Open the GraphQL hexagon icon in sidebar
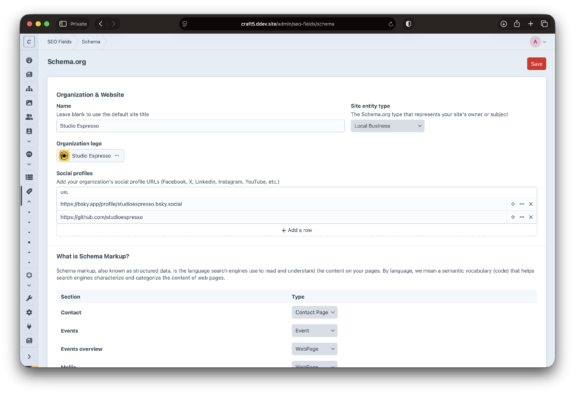This screenshot has width=576, height=395. click(29, 275)
